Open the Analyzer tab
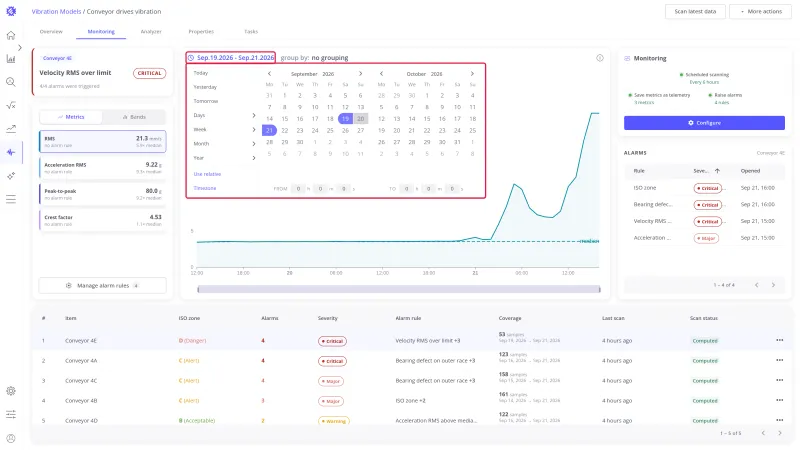 (x=151, y=32)
